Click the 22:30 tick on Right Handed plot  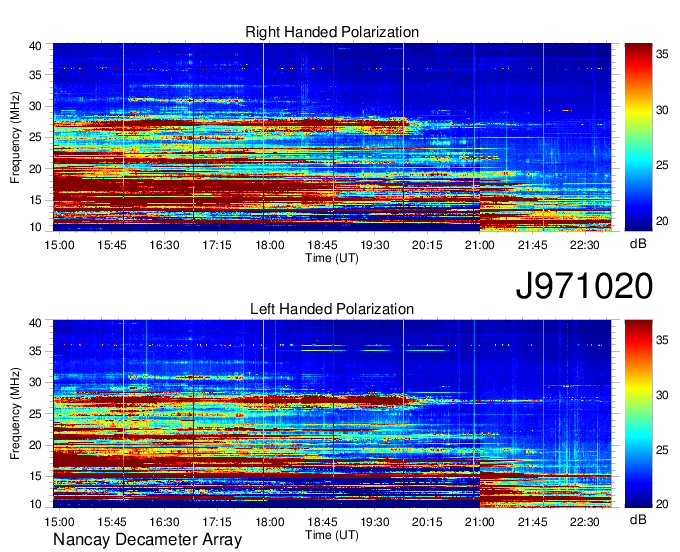[x=585, y=245]
